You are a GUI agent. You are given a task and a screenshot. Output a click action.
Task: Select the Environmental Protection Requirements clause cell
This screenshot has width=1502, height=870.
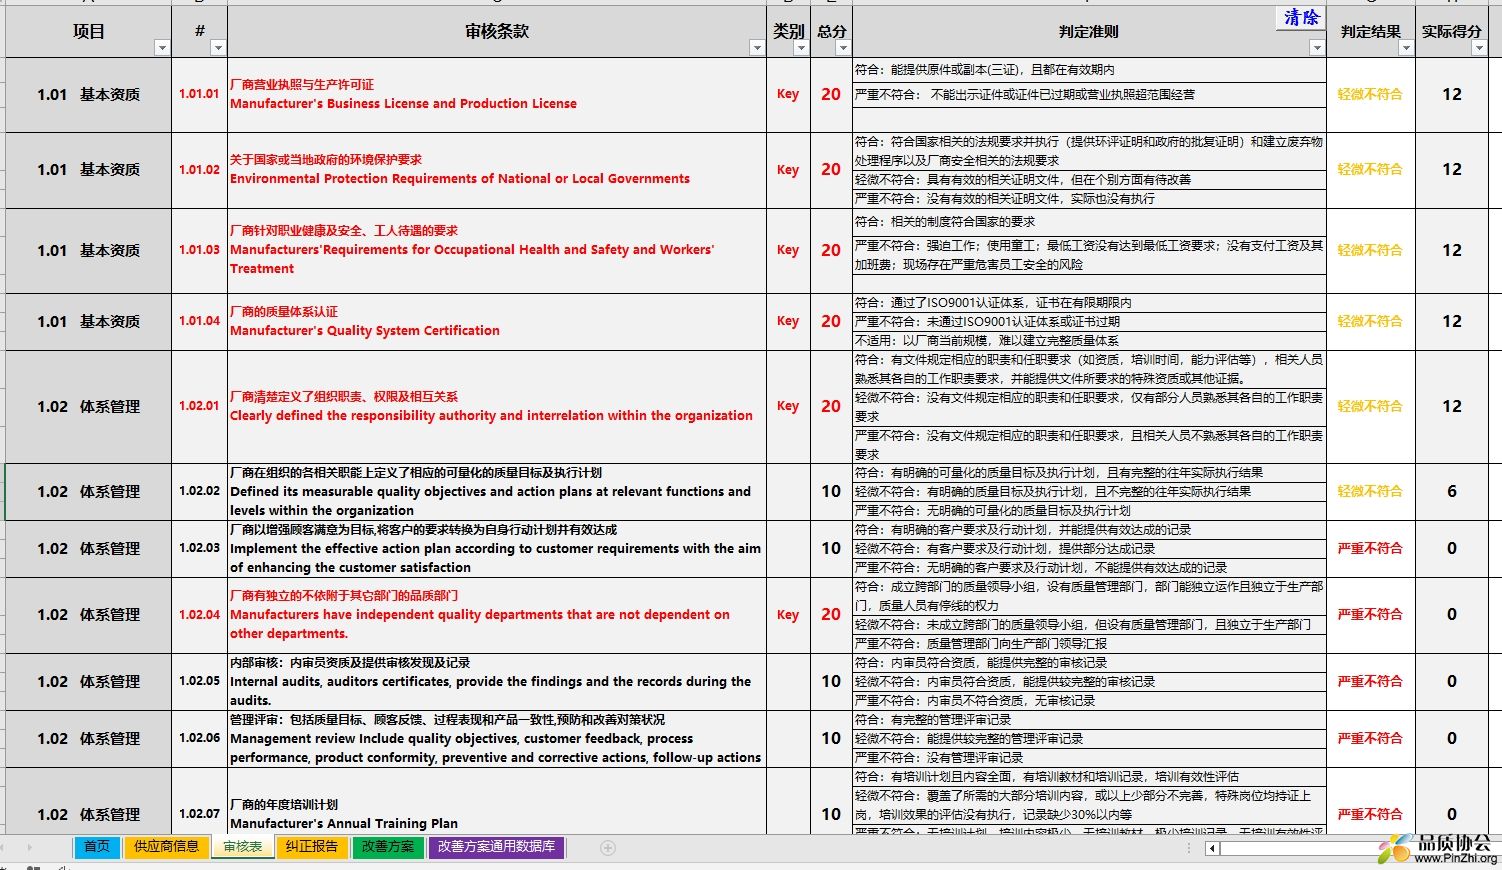tap(497, 170)
